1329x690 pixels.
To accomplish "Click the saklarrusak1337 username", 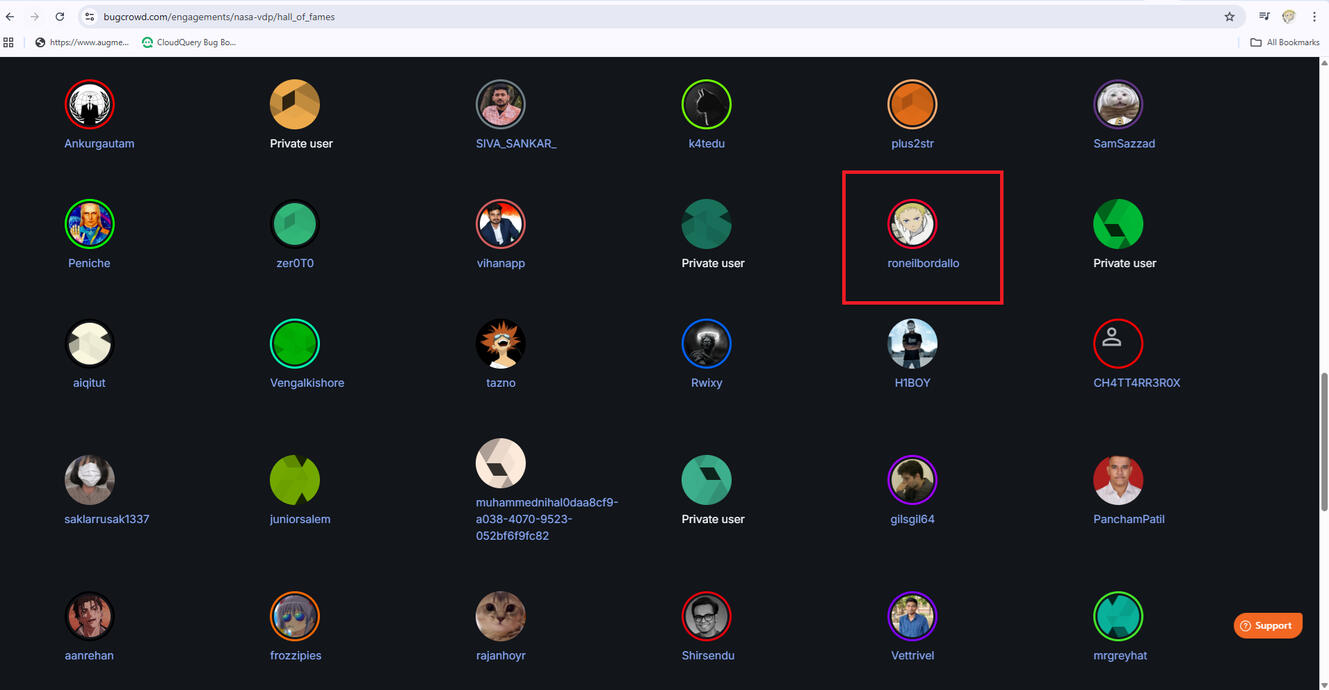I will [107, 520].
